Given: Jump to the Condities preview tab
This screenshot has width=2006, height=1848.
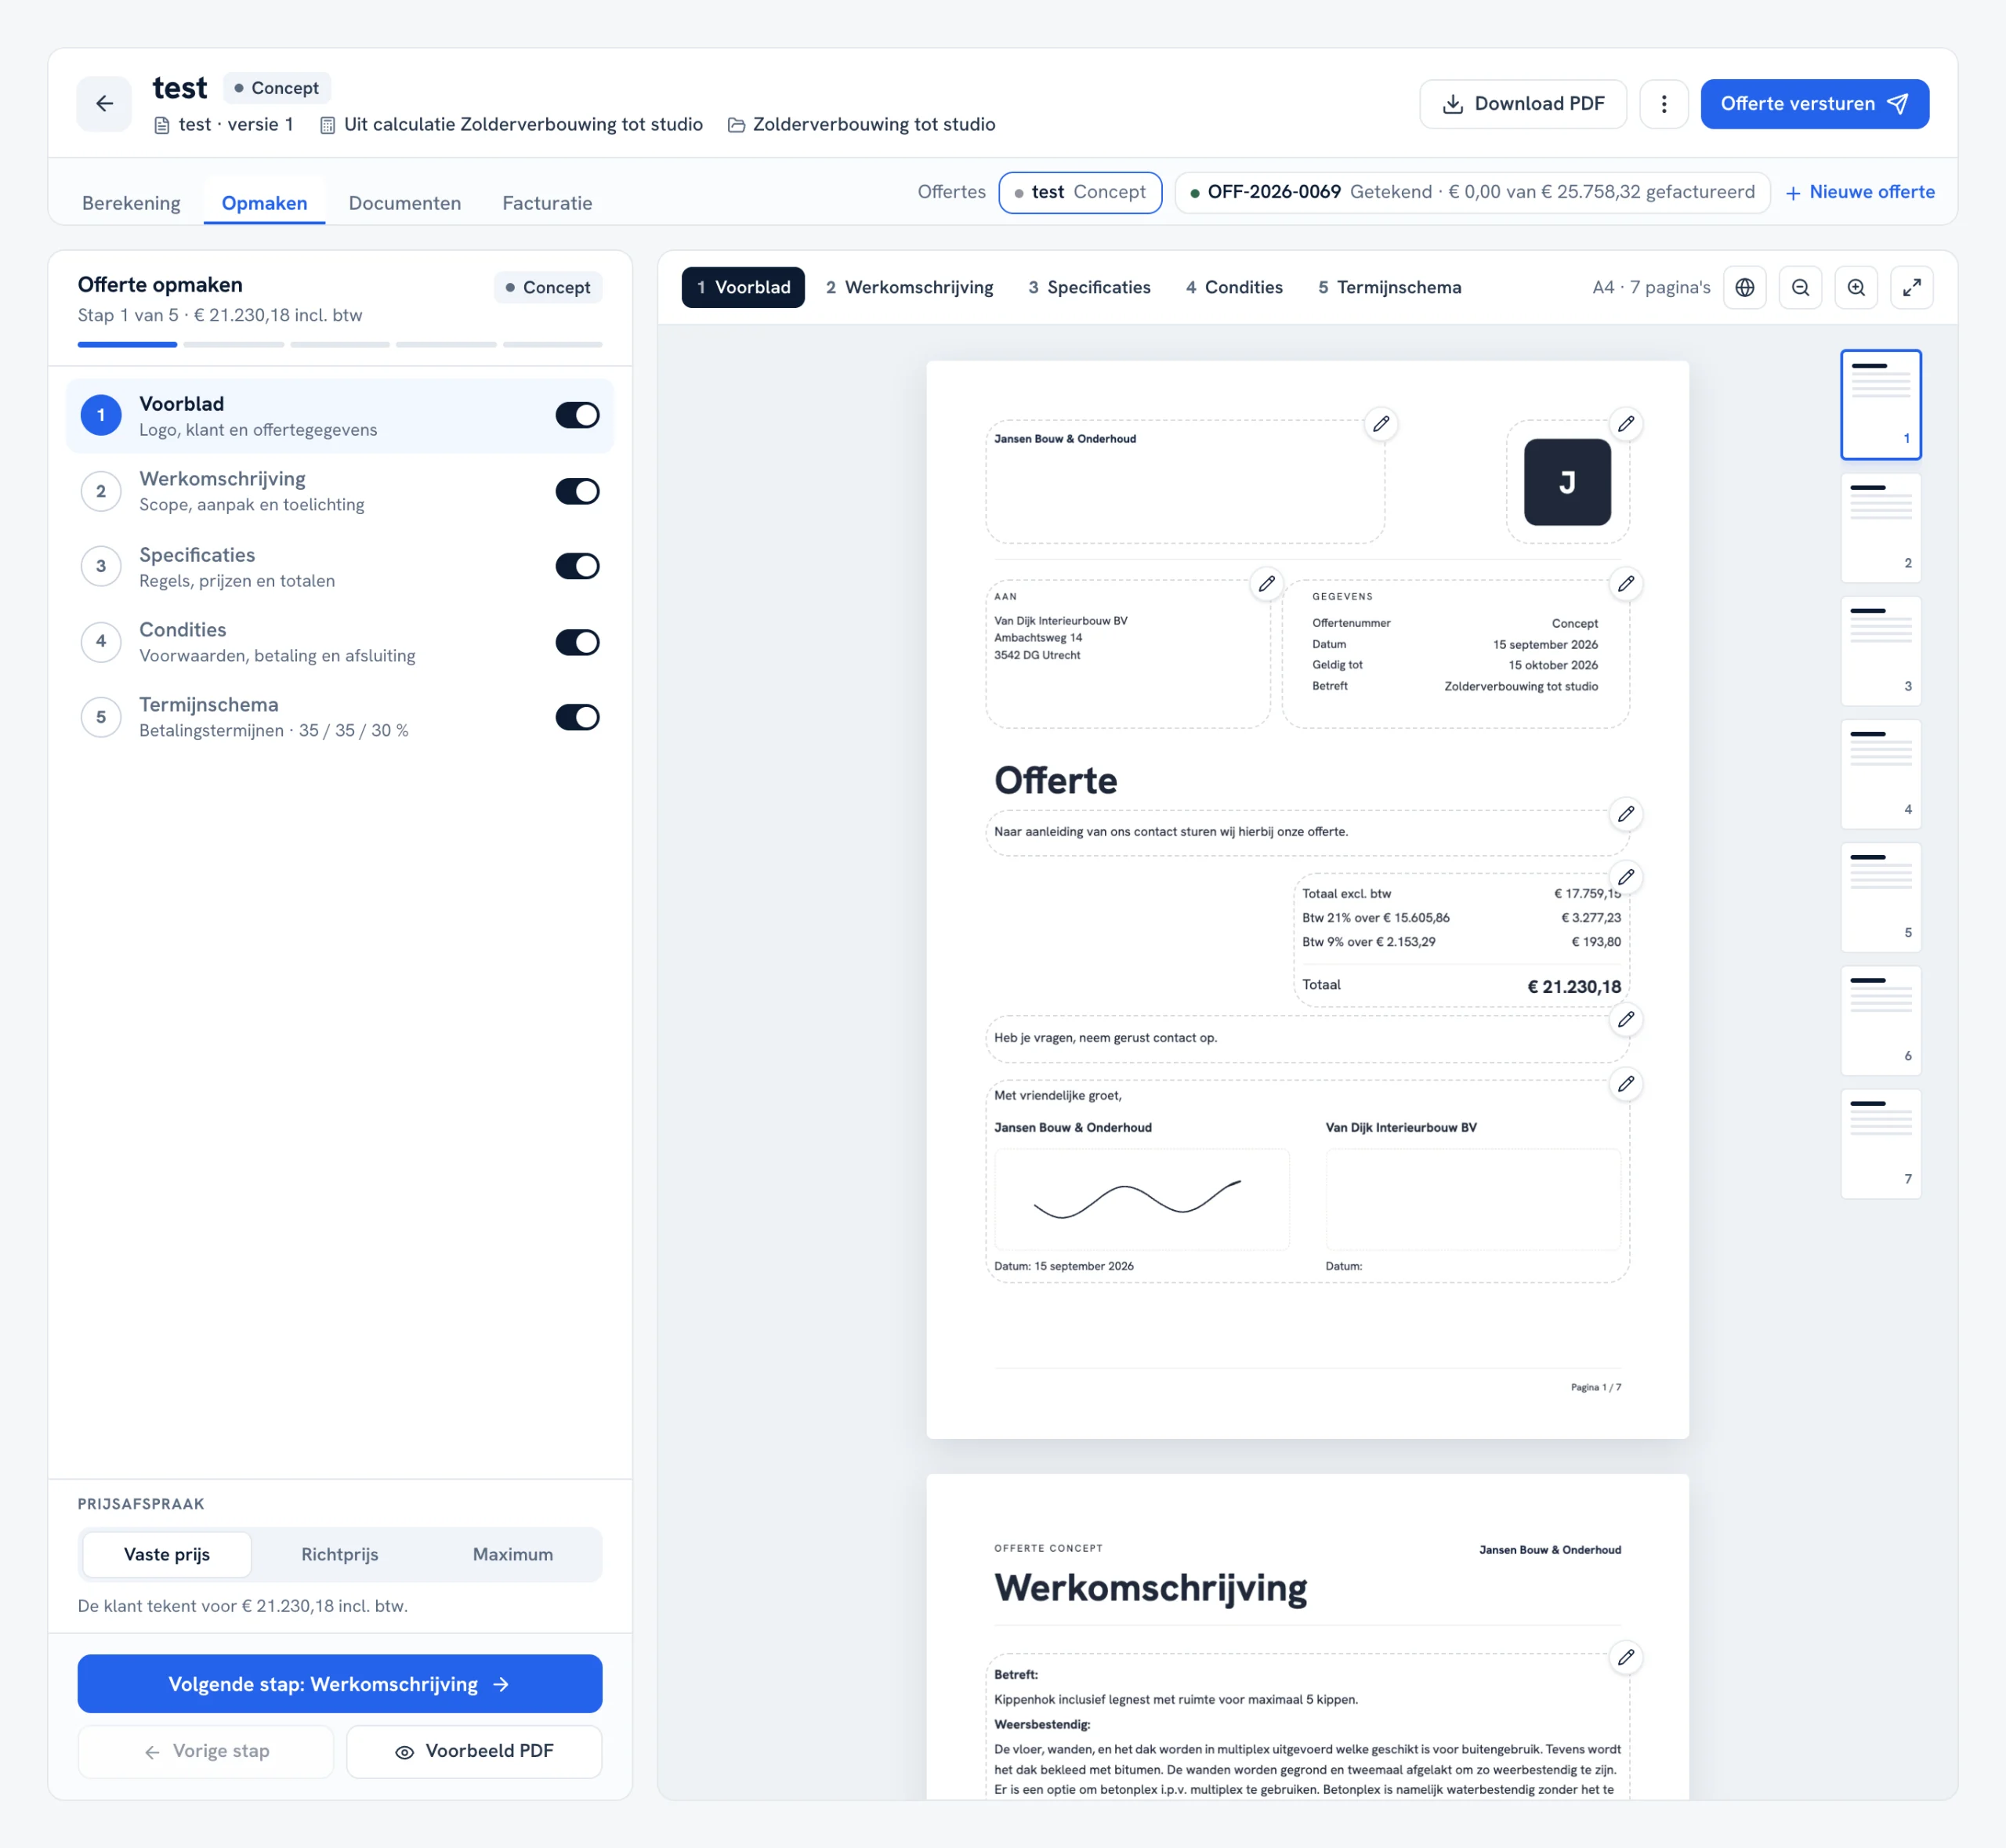Looking at the screenshot, I should (1234, 288).
